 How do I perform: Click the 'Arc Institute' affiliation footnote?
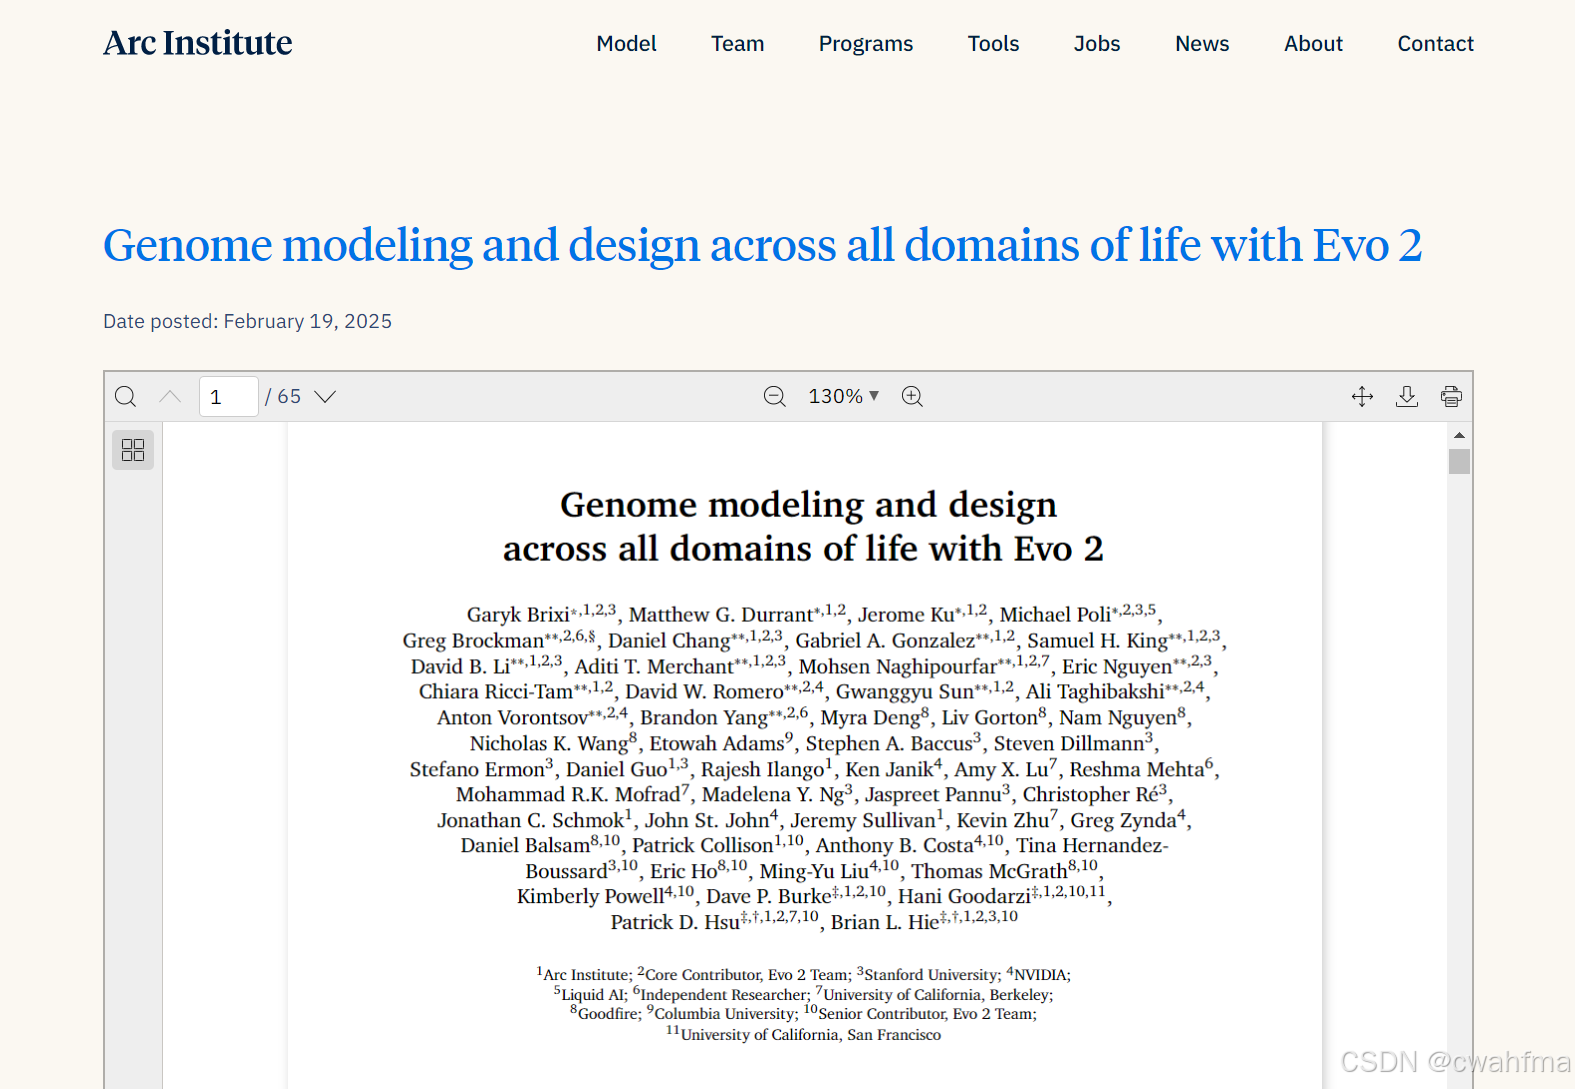[587, 975]
